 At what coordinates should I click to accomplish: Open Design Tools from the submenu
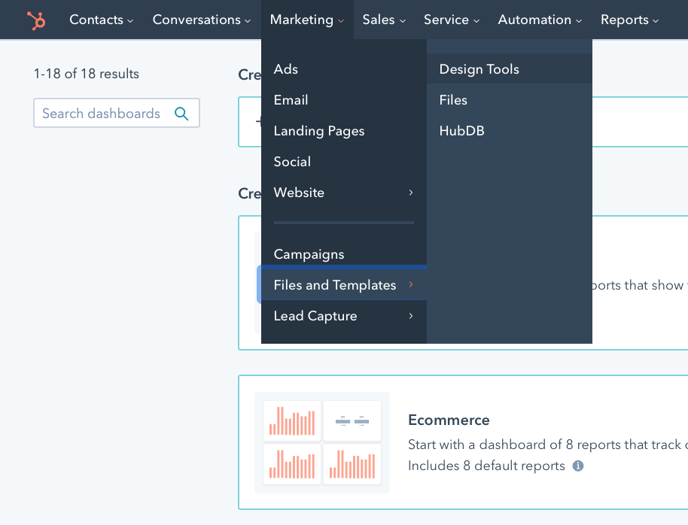(509, 69)
